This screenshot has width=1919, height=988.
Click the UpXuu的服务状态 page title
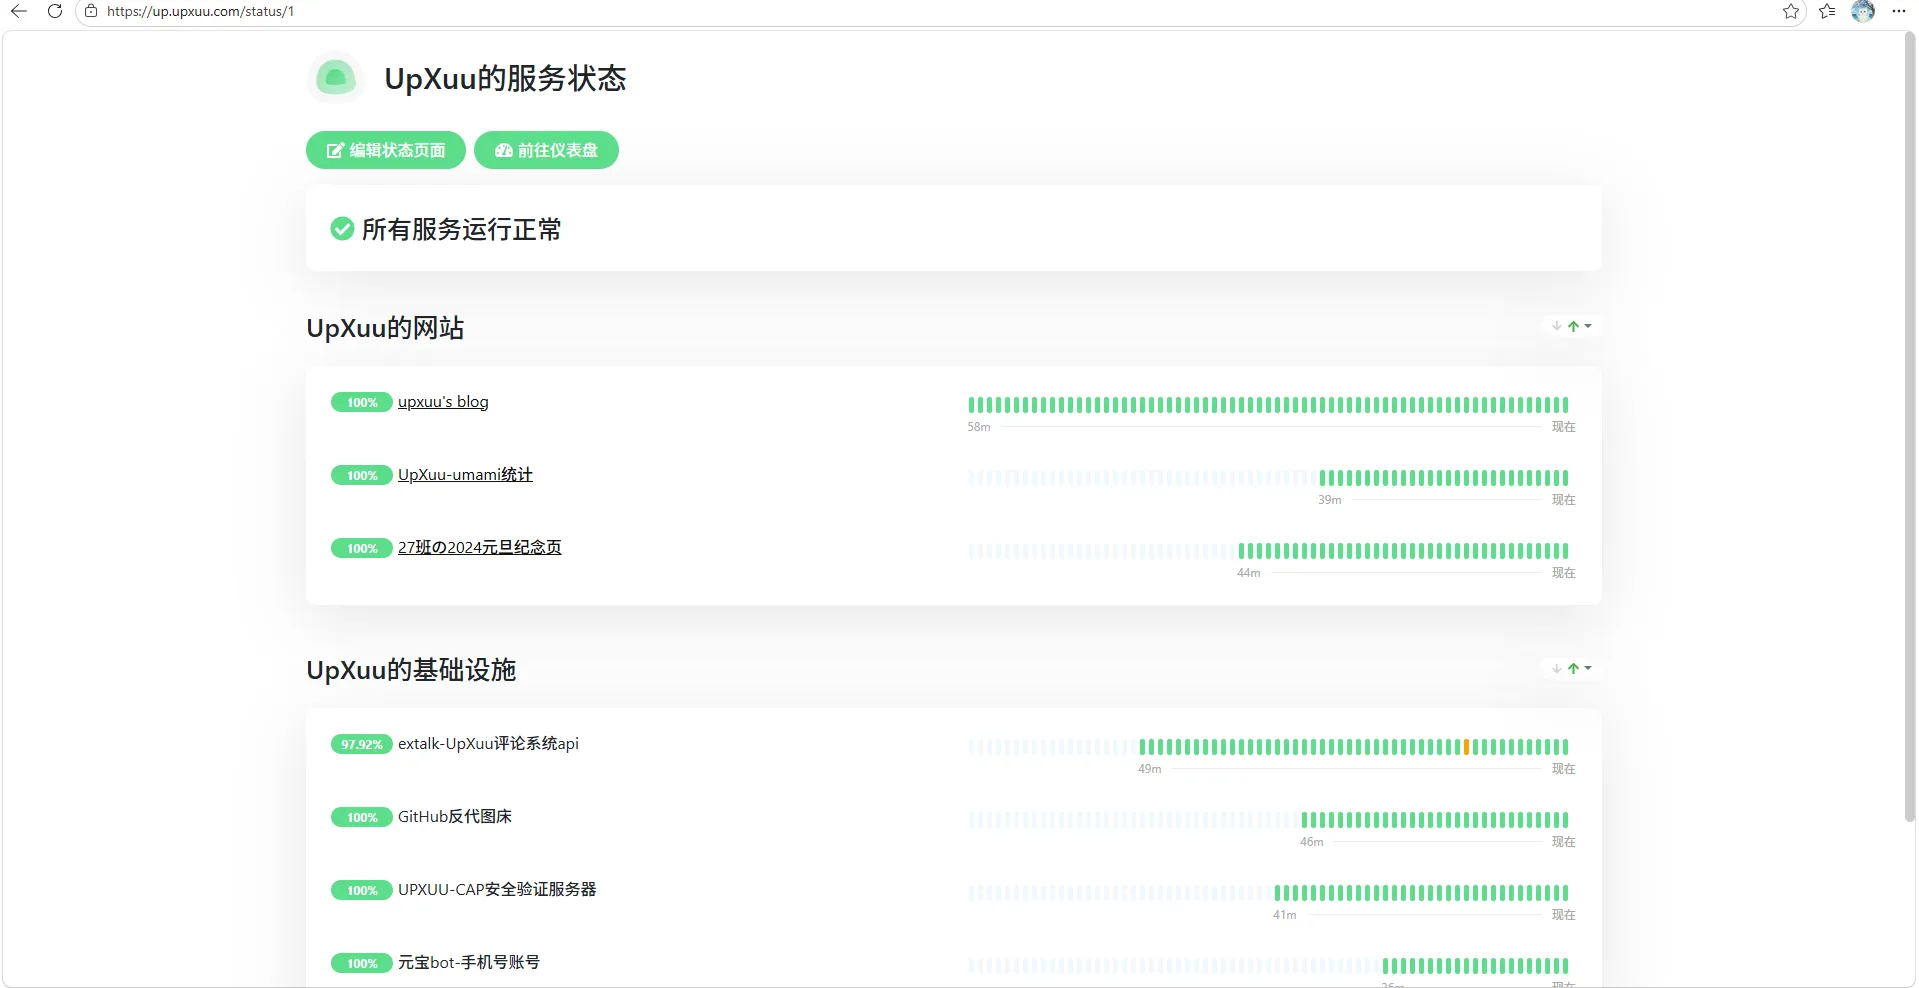[505, 78]
